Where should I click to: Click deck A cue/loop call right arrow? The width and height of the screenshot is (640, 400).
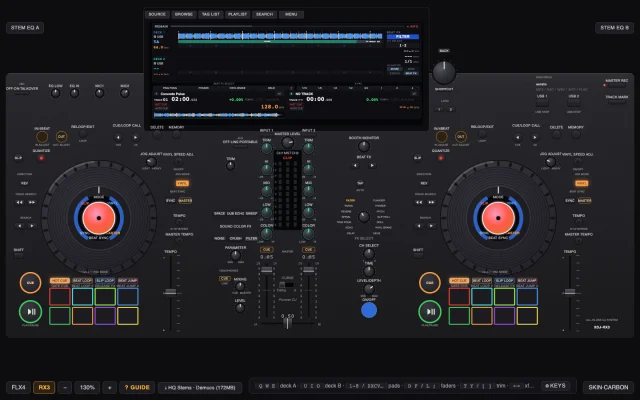pyautogui.click(x=136, y=138)
